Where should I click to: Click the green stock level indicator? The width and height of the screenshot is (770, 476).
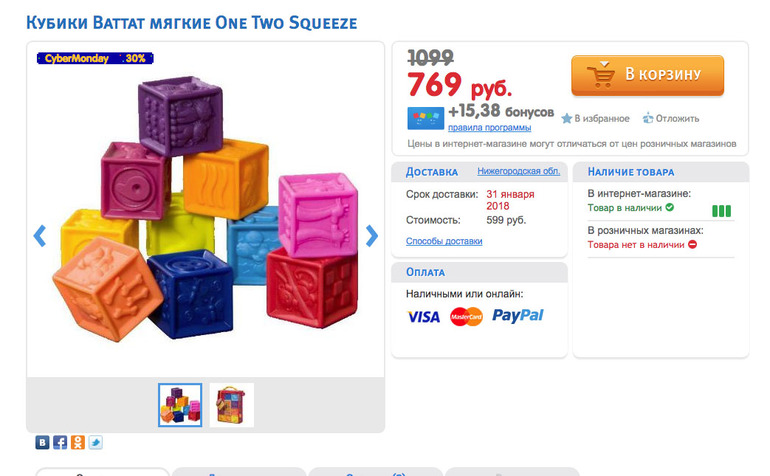tap(720, 211)
